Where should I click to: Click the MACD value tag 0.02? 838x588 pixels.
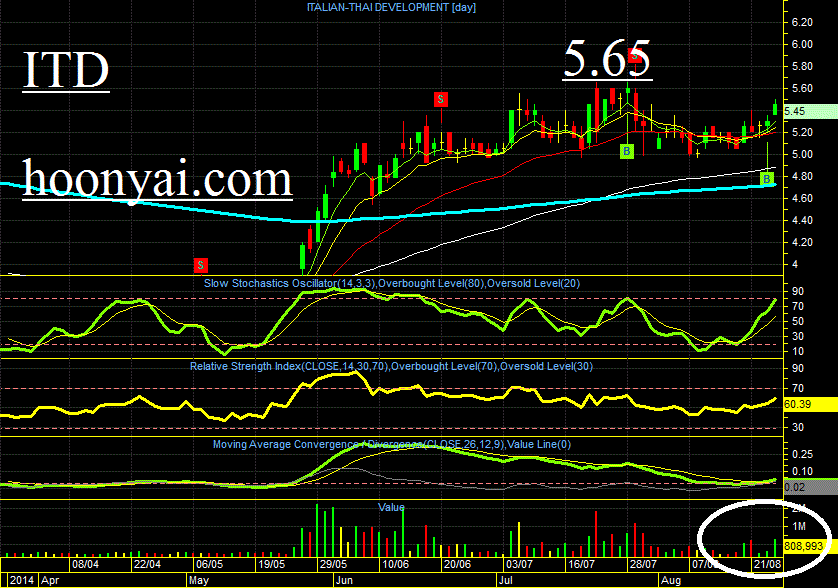click(x=809, y=486)
